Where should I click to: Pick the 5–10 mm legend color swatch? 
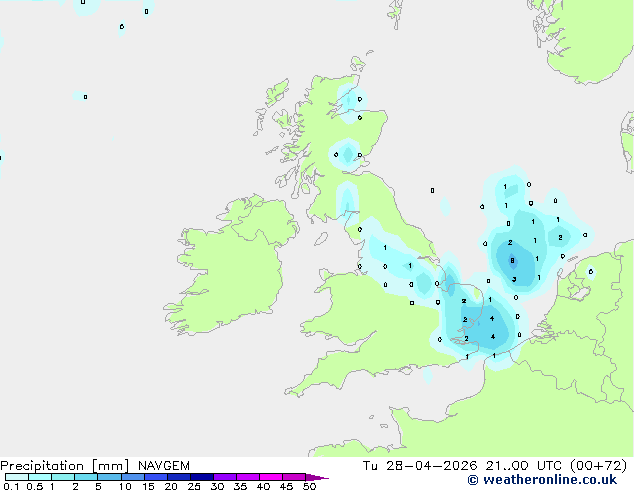pos(109,478)
